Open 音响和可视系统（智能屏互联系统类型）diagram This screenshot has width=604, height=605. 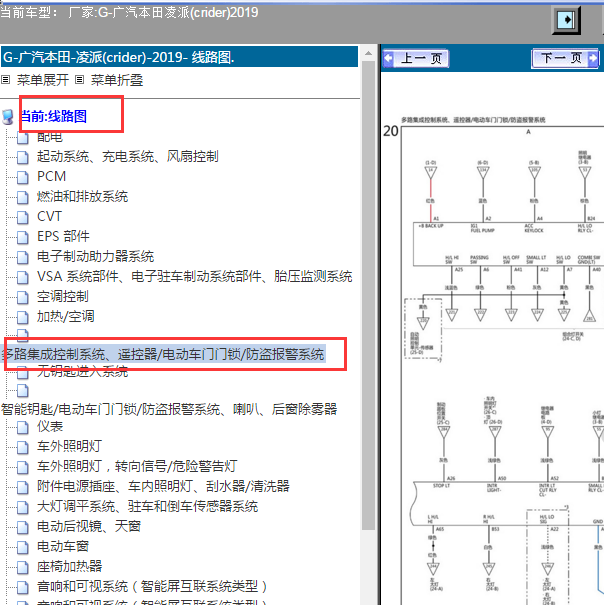pos(153,587)
